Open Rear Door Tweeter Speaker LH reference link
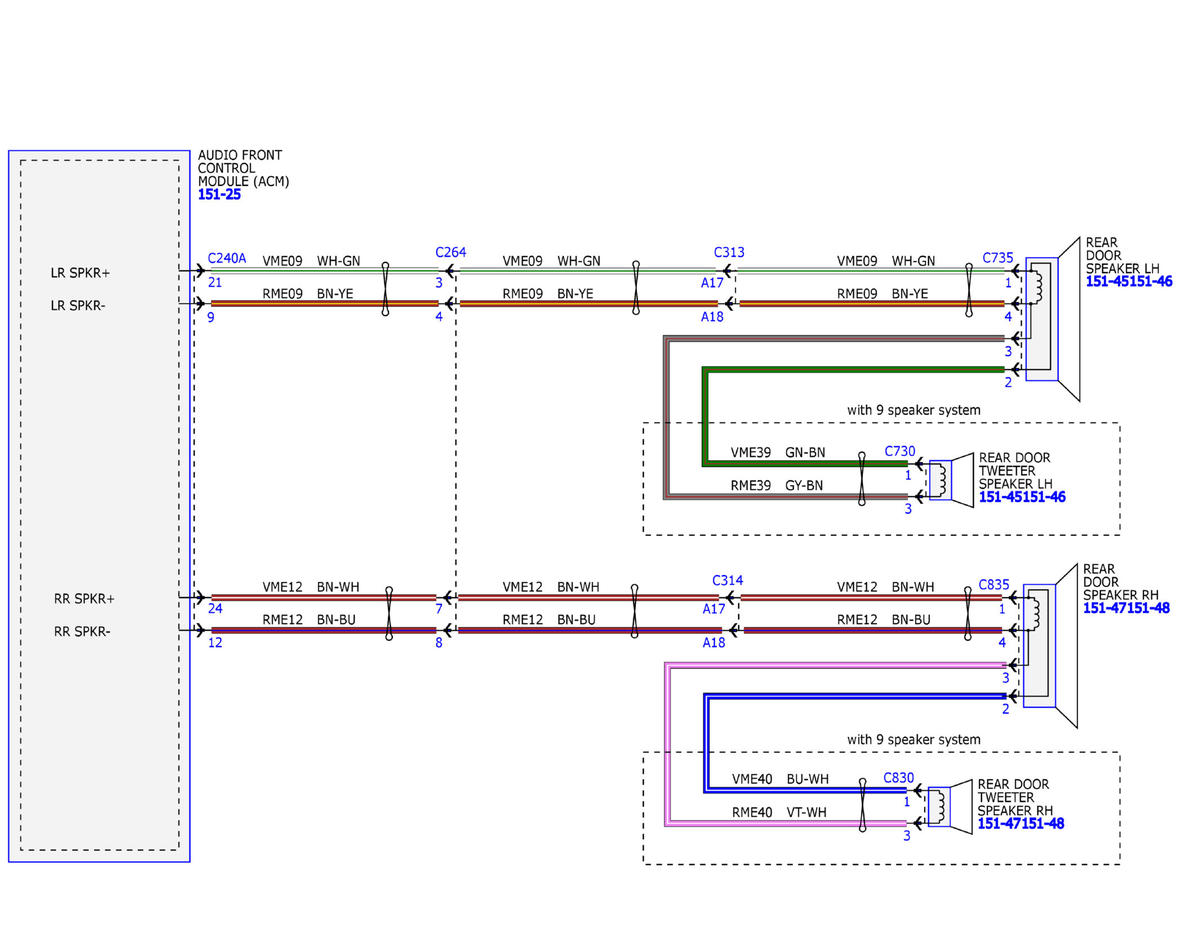Screen dimensions: 1200x927 [x=1022, y=497]
